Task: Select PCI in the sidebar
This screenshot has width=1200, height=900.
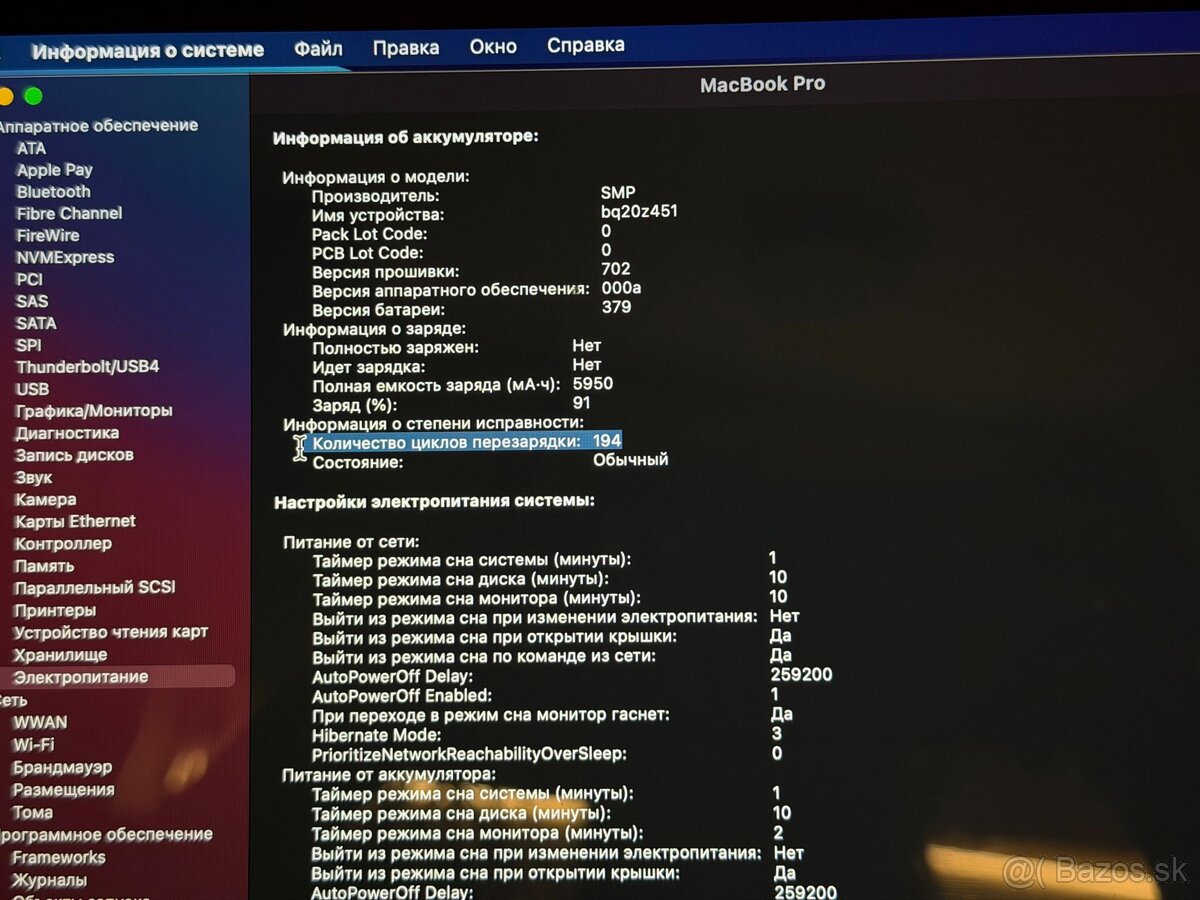Action: tap(29, 280)
